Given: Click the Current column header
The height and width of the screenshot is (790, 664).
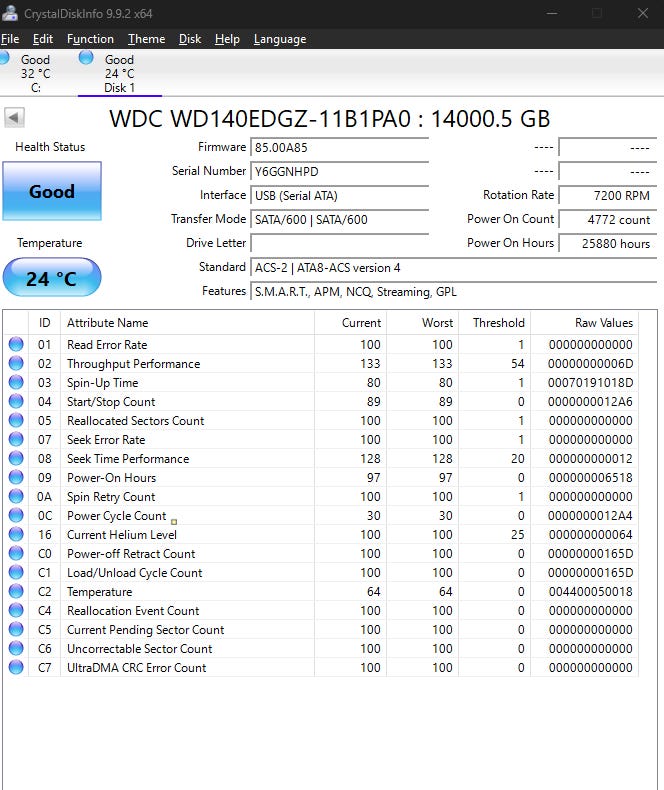Looking at the screenshot, I should [351, 322].
